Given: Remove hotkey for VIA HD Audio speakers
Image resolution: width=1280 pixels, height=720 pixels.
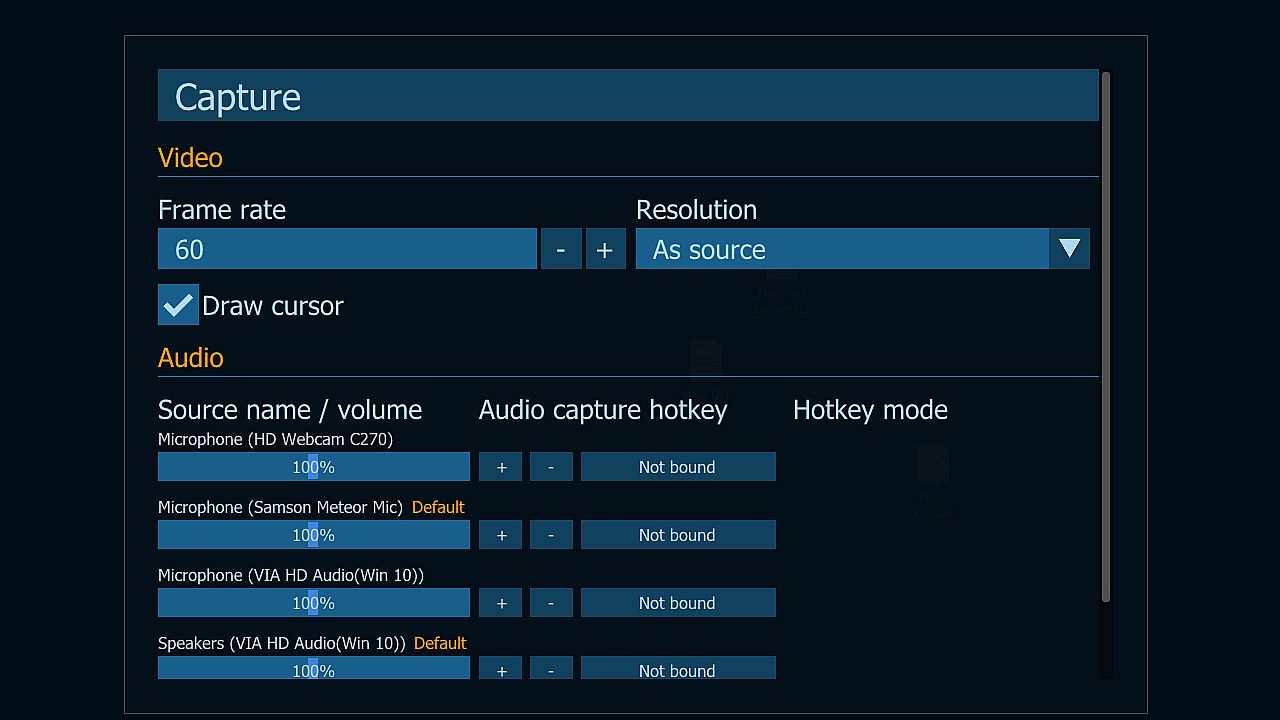Looking at the screenshot, I should click(x=551, y=669).
